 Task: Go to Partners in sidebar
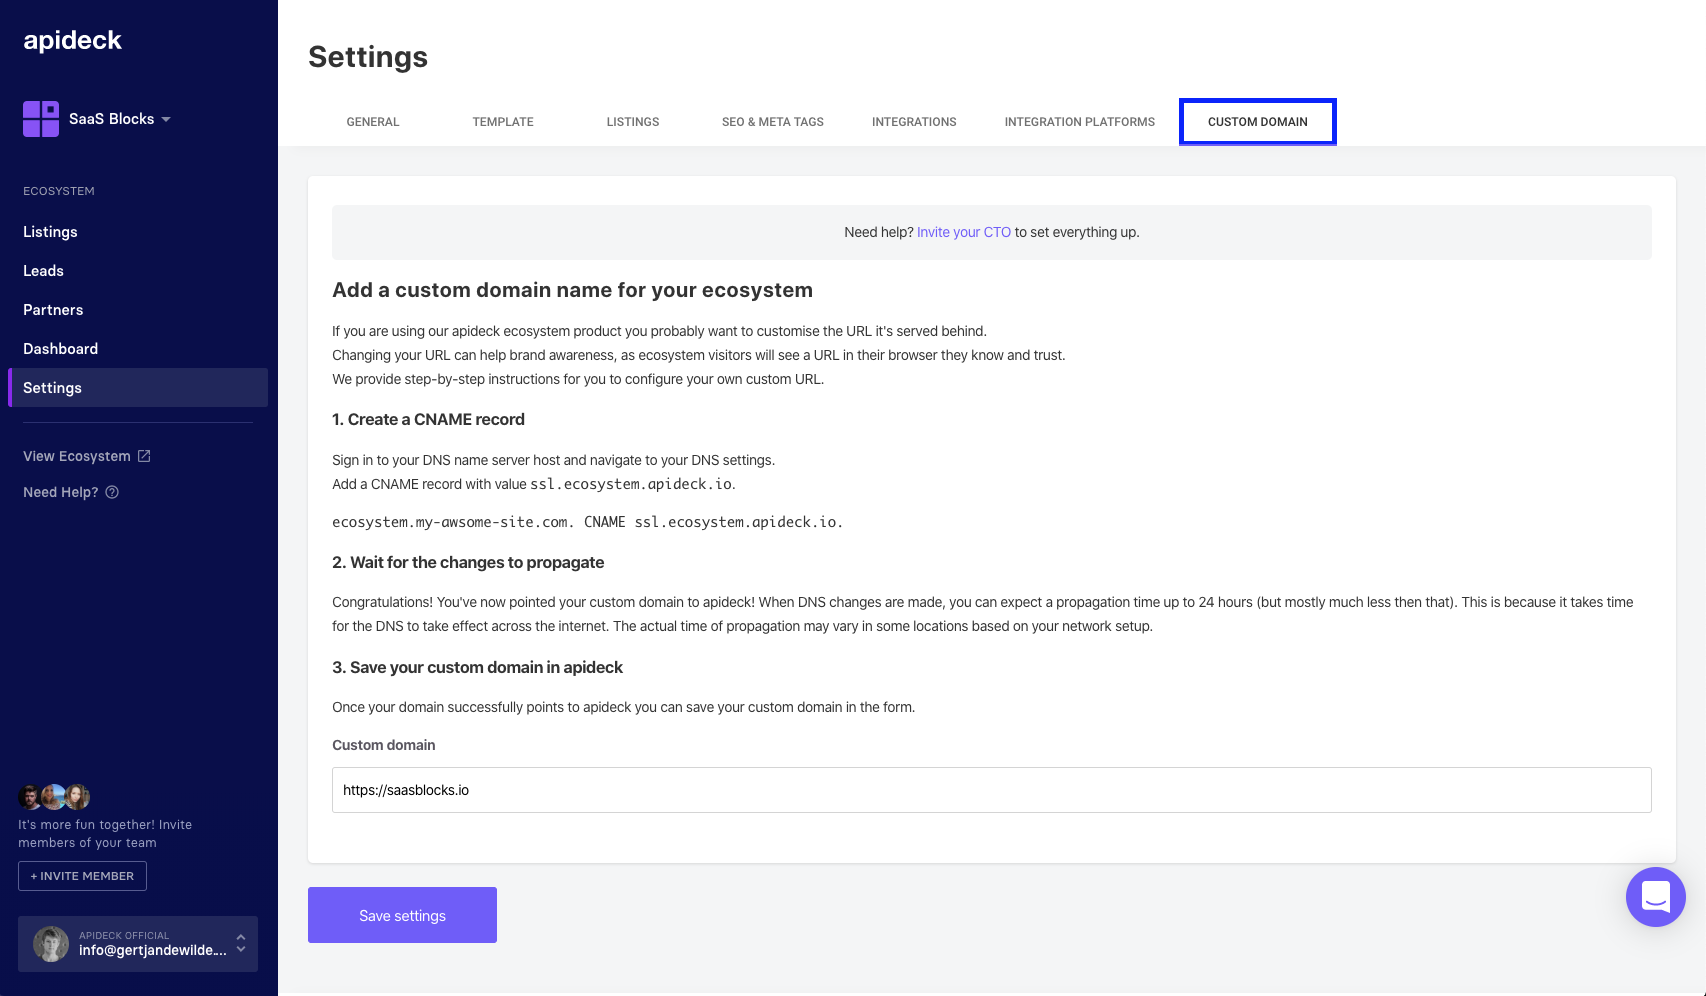click(53, 309)
